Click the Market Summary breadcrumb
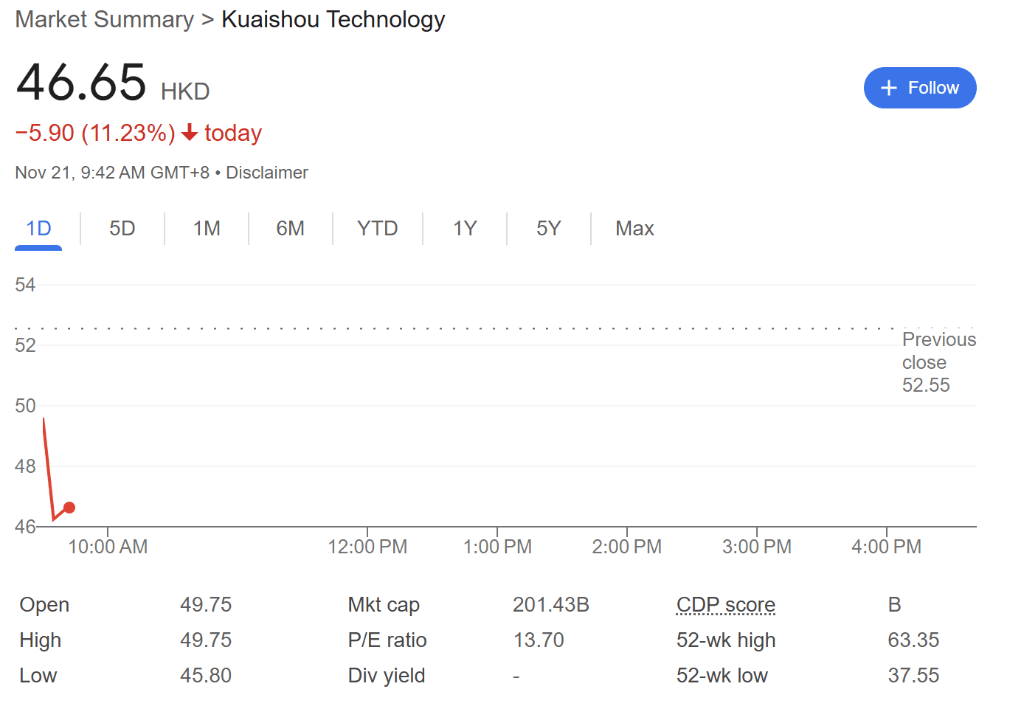 (x=104, y=20)
